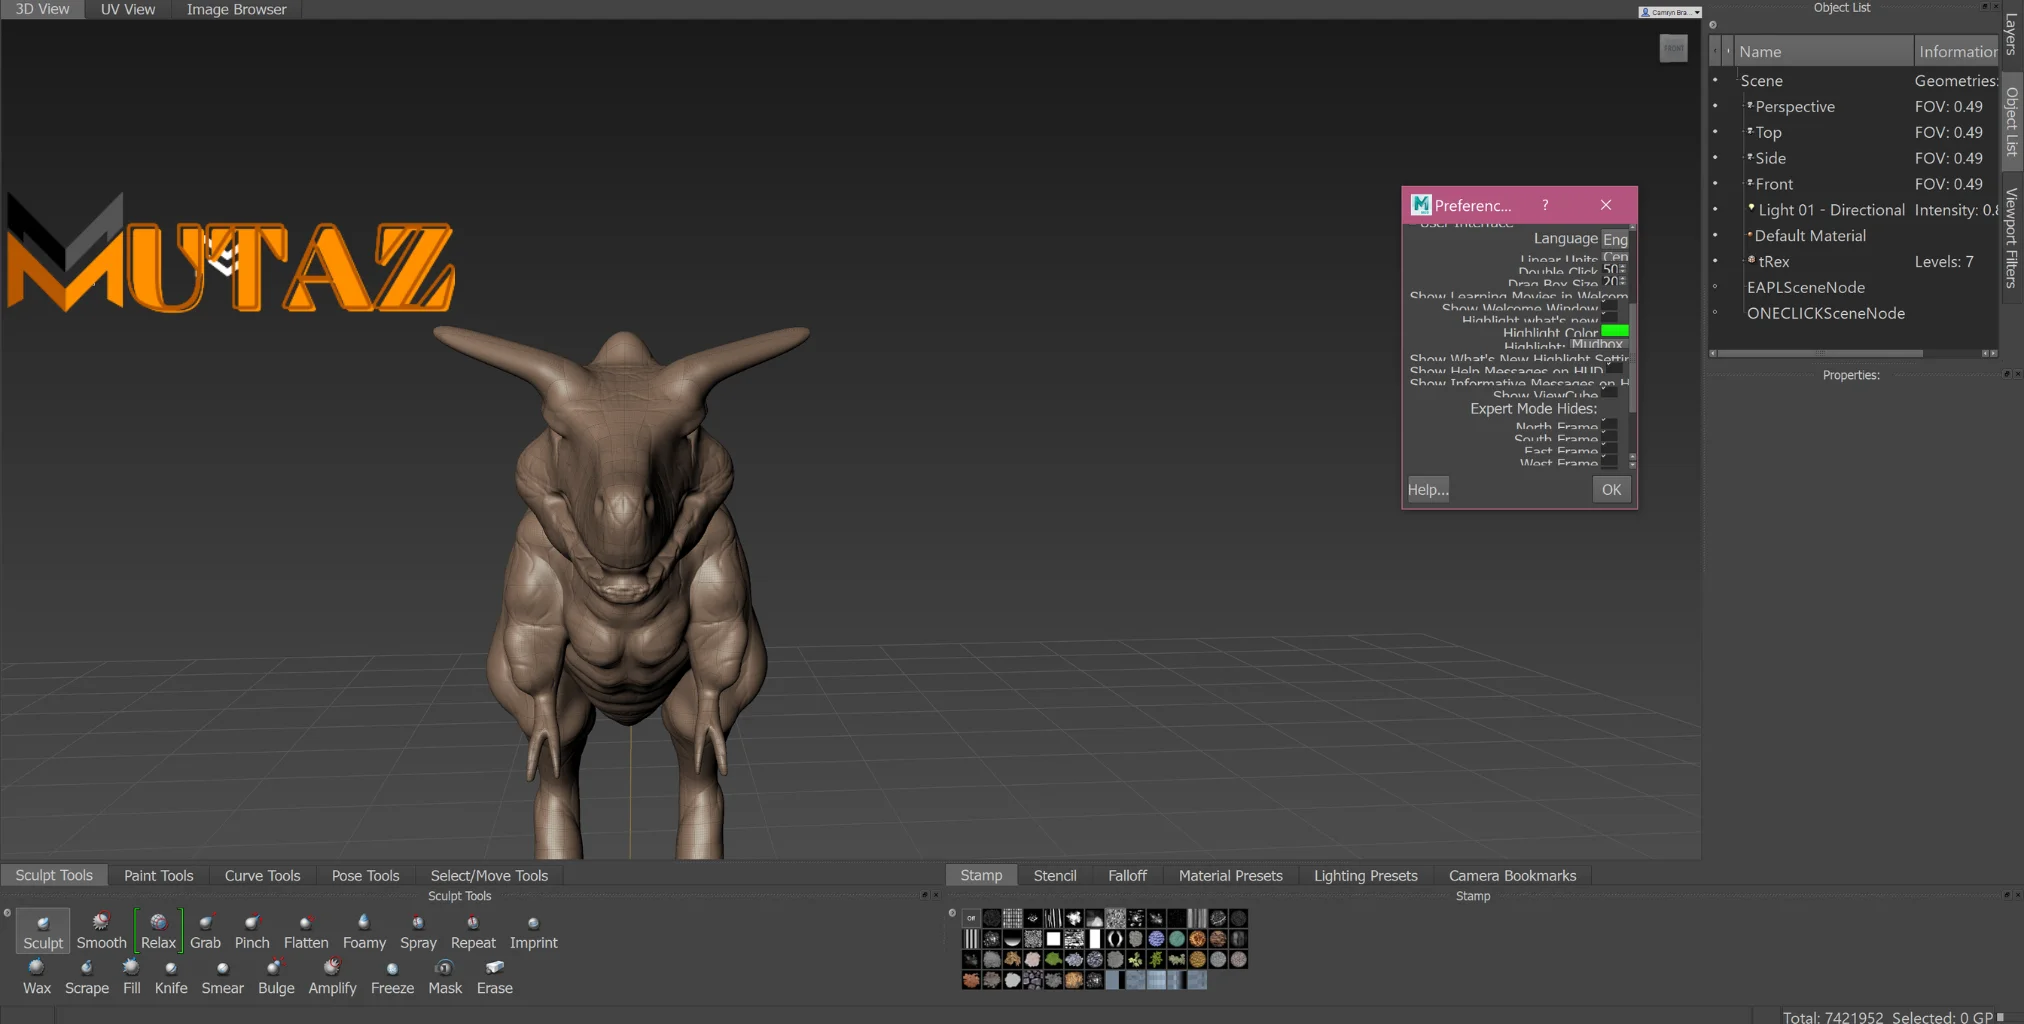This screenshot has height=1024, width=2024.
Task: Select the Bulge sculpt tool
Action: click(x=276, y=977)
